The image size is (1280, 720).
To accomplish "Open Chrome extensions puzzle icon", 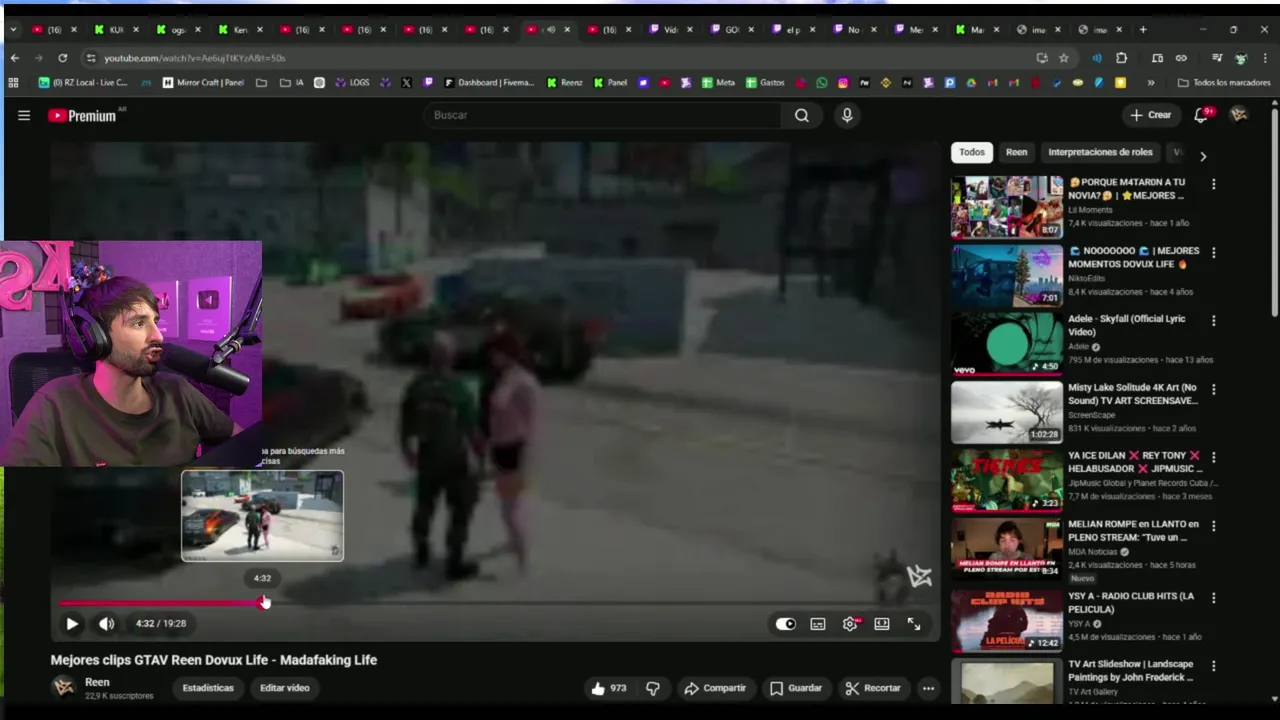I will (1121, 58).
